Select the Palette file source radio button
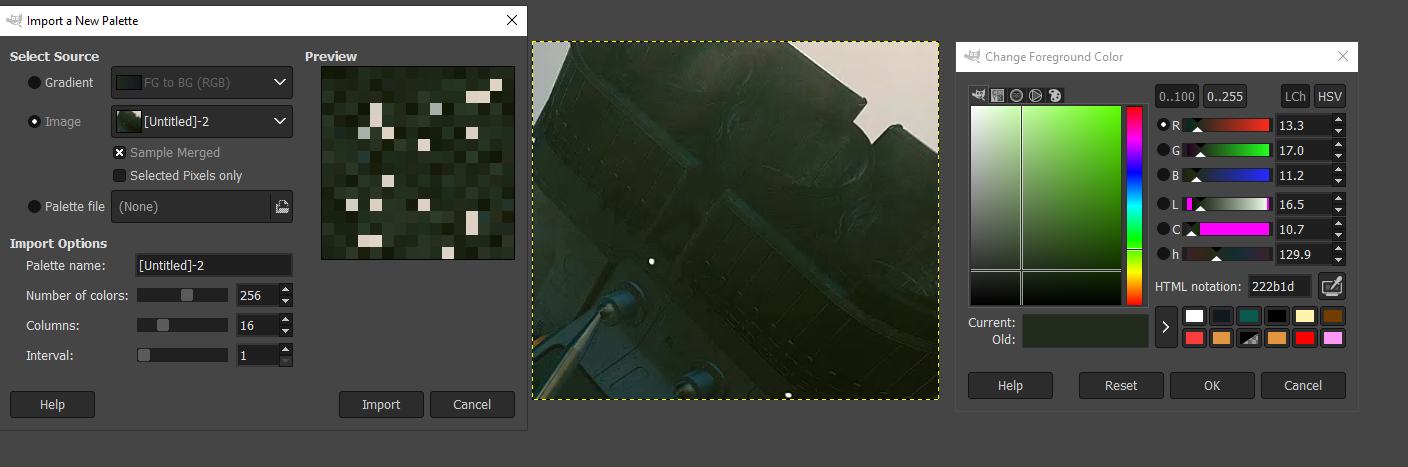Image resolution: width=1408 pixels, height=467 pixels. click(35, 207)
